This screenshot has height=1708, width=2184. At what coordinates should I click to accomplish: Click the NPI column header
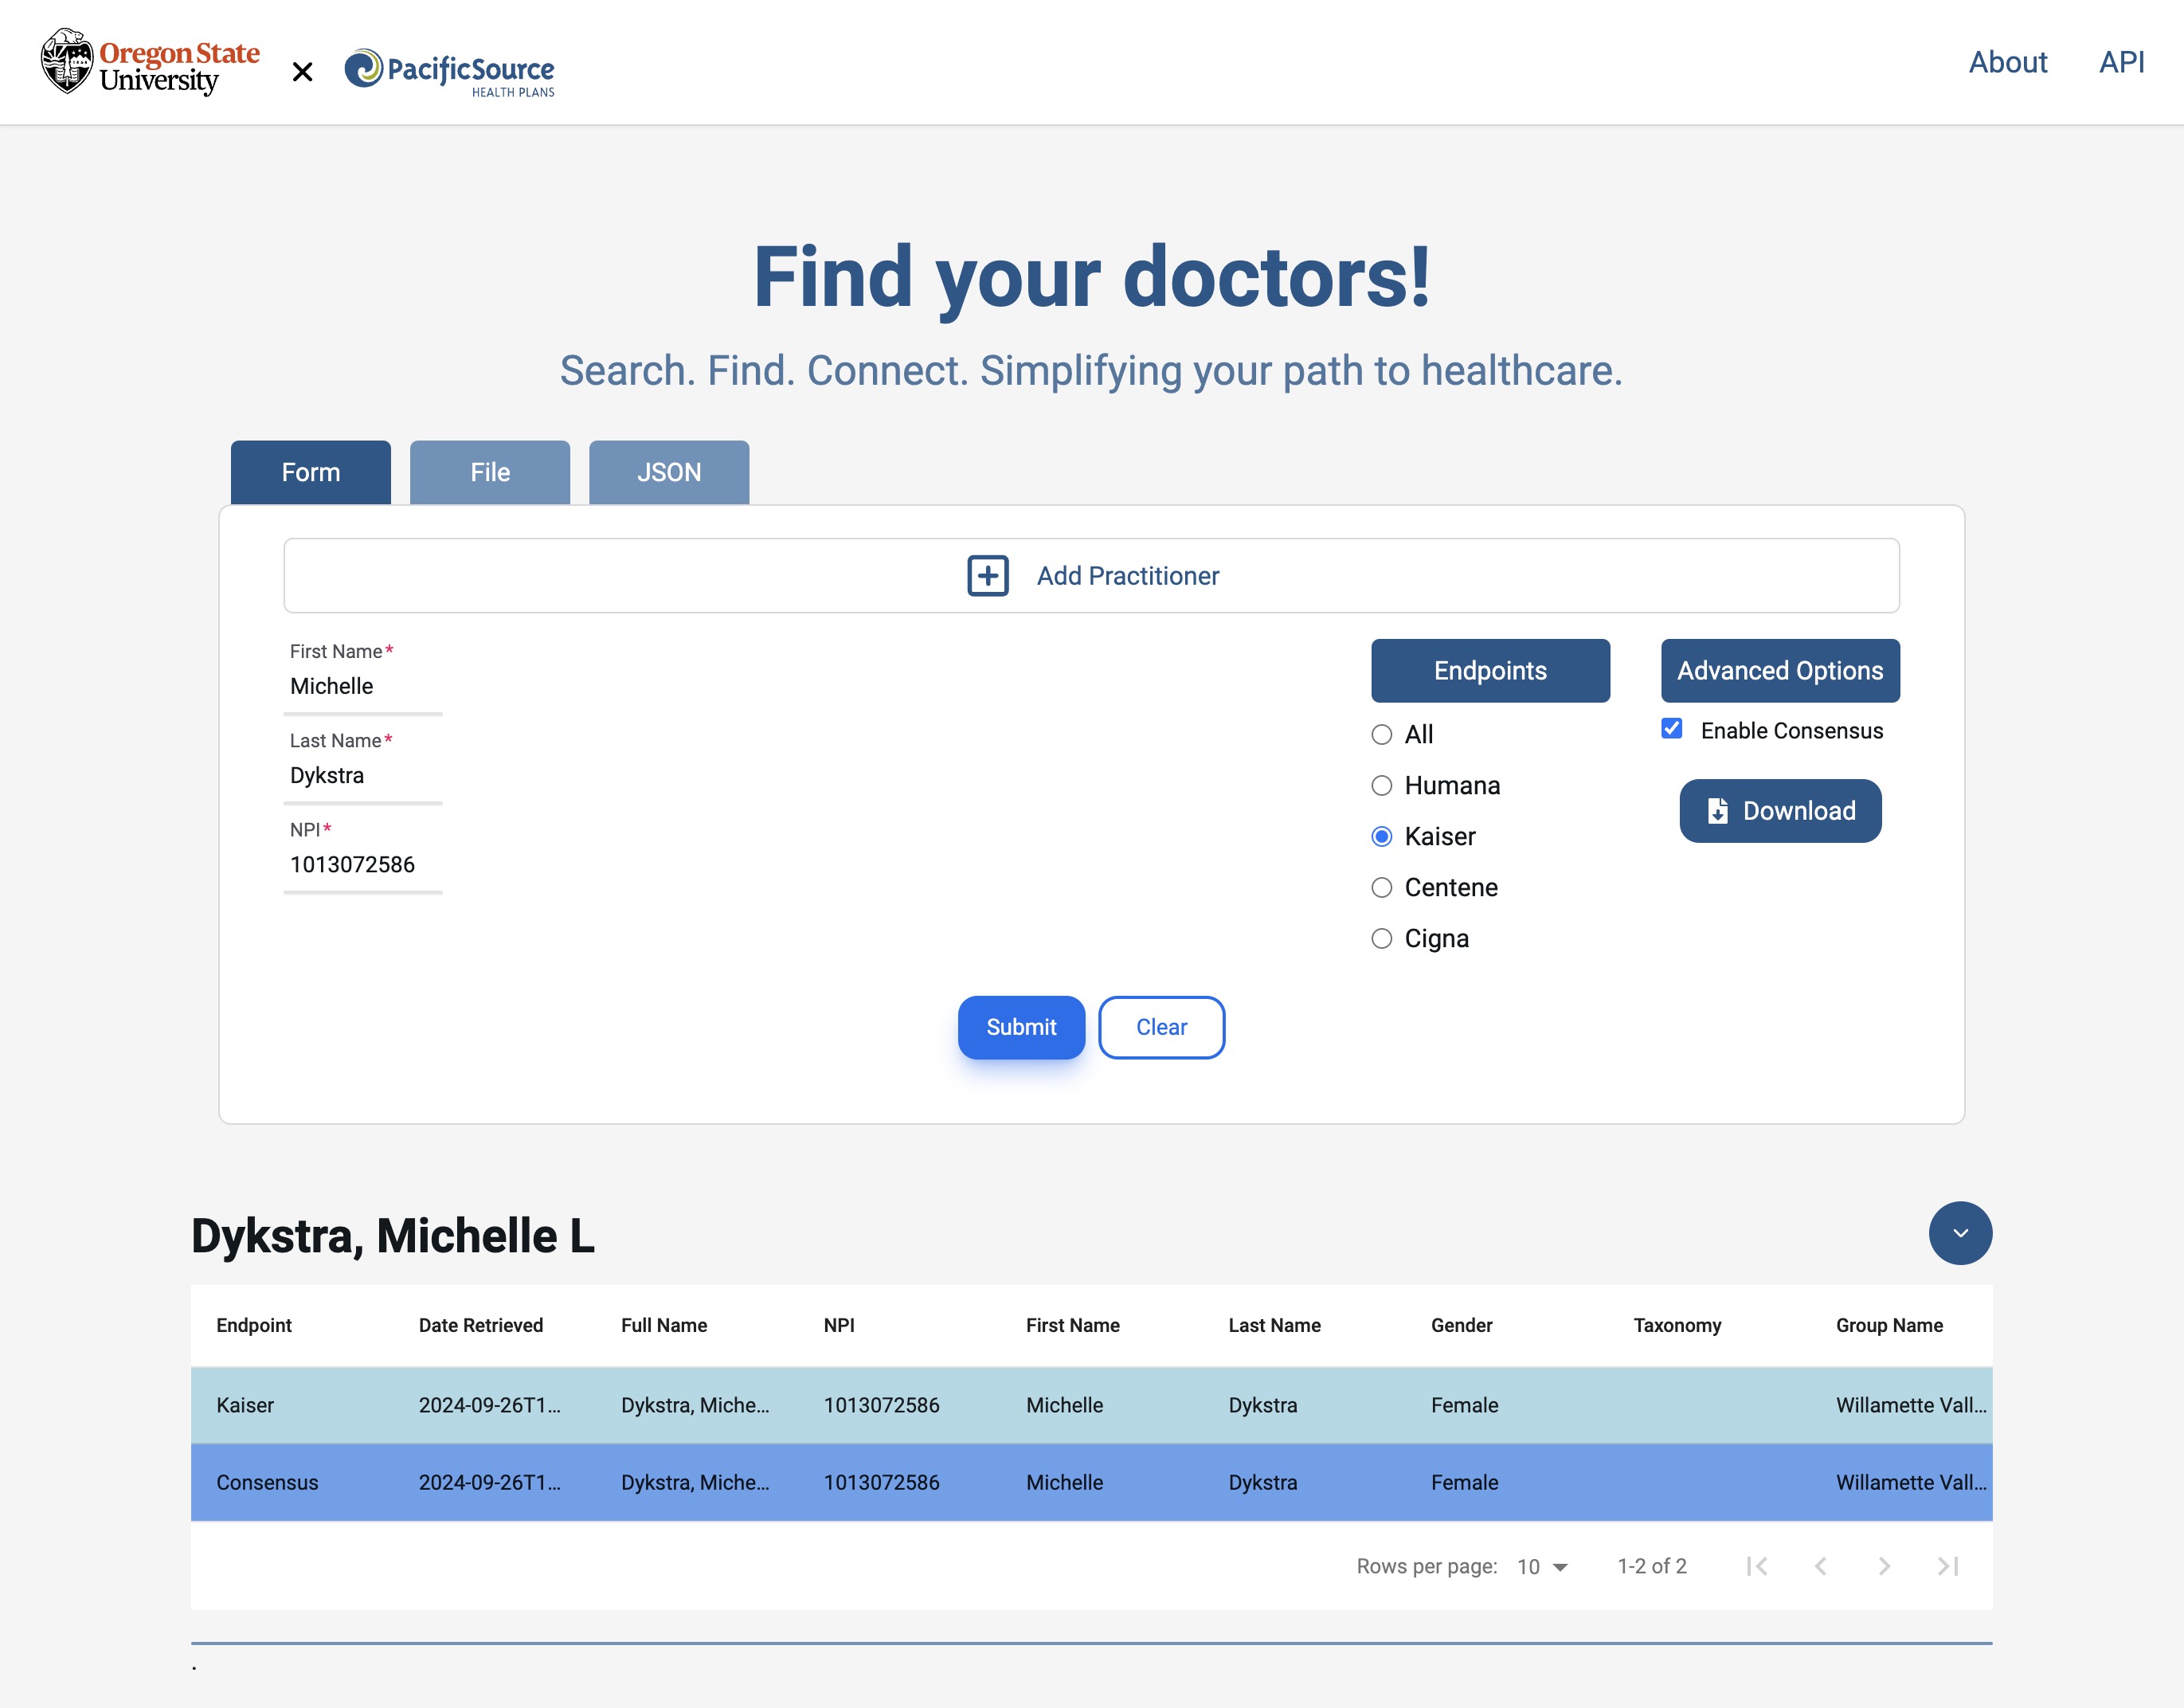coord(839,1325)
